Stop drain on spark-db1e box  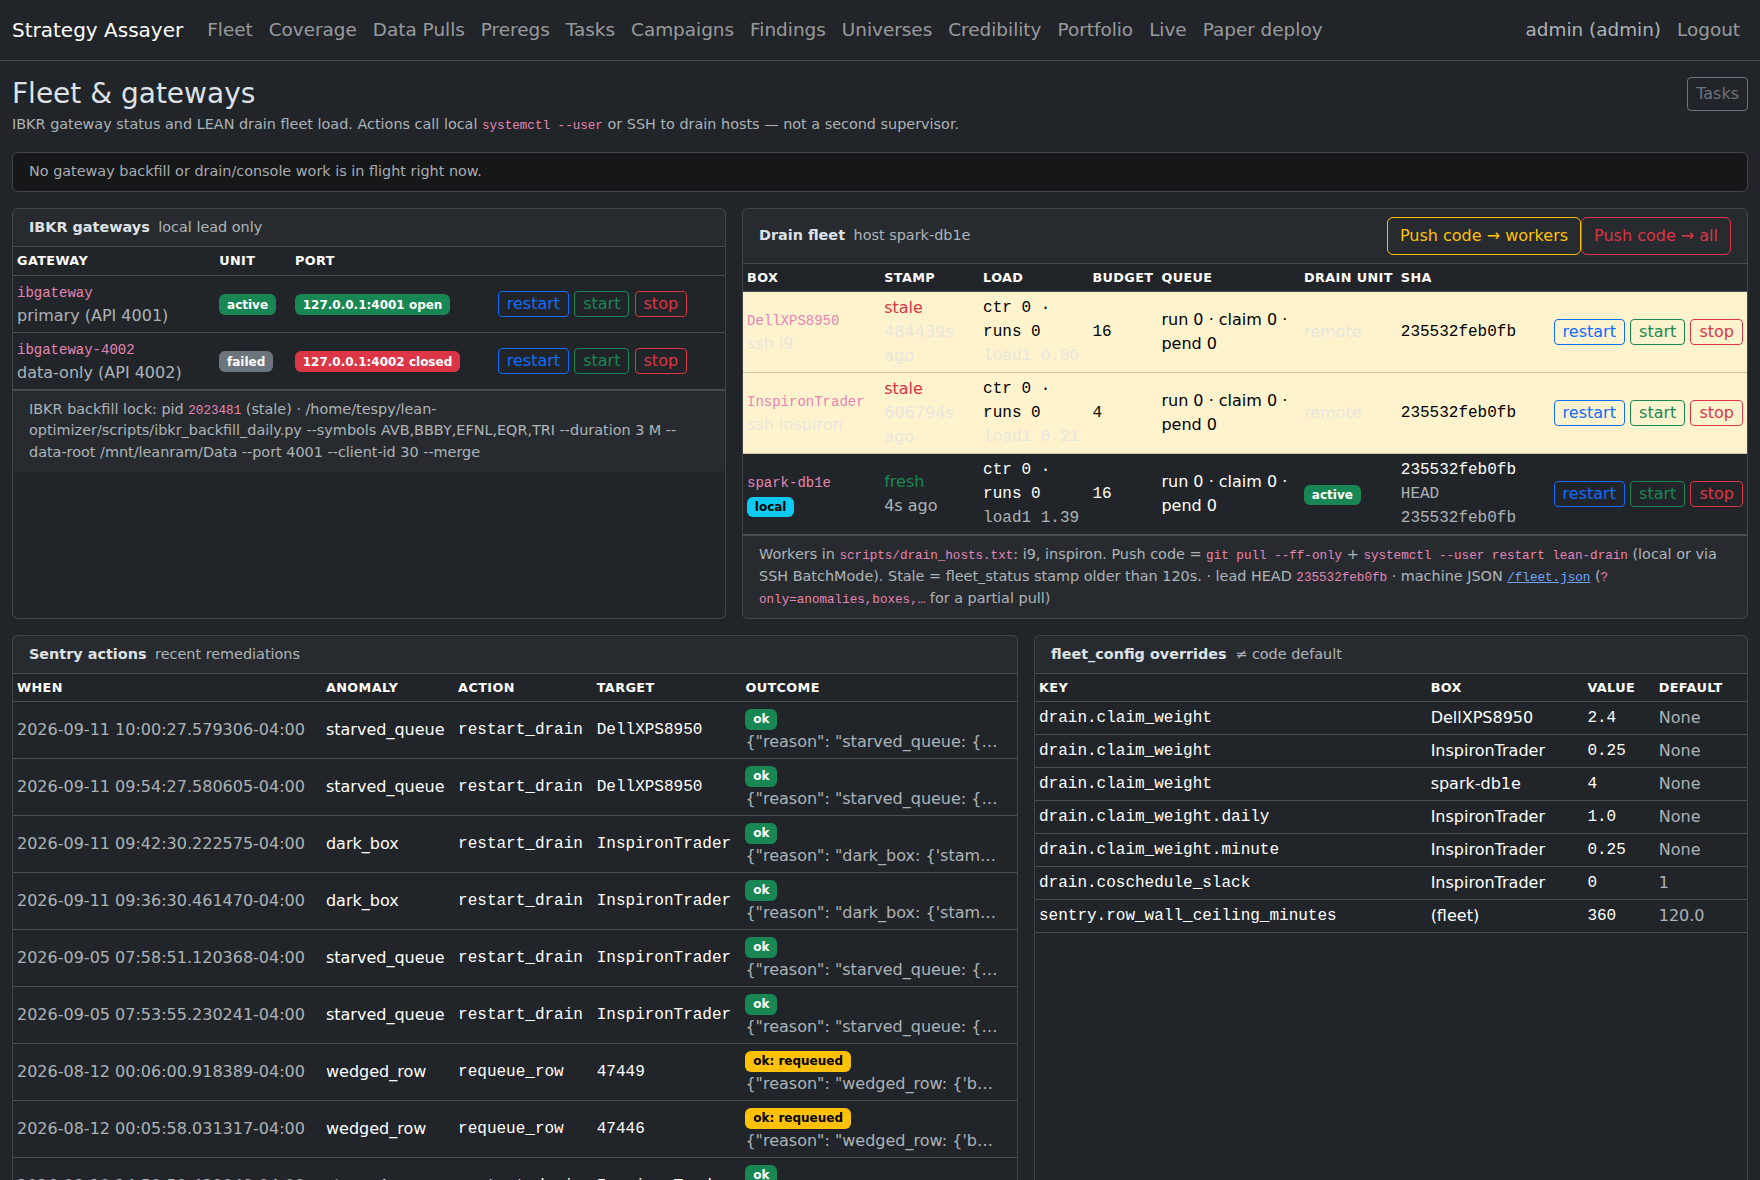[1716, 494]
